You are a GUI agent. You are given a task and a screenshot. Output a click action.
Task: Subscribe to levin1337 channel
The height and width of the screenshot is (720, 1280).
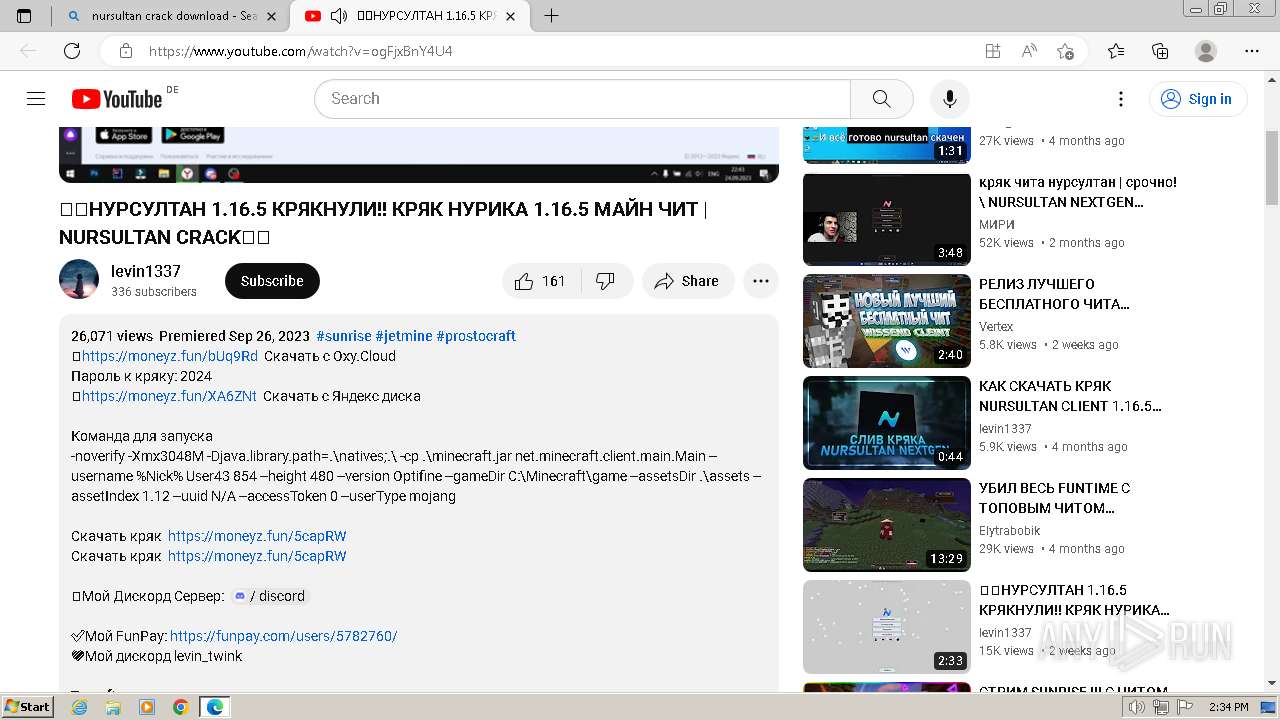(272, 281)
